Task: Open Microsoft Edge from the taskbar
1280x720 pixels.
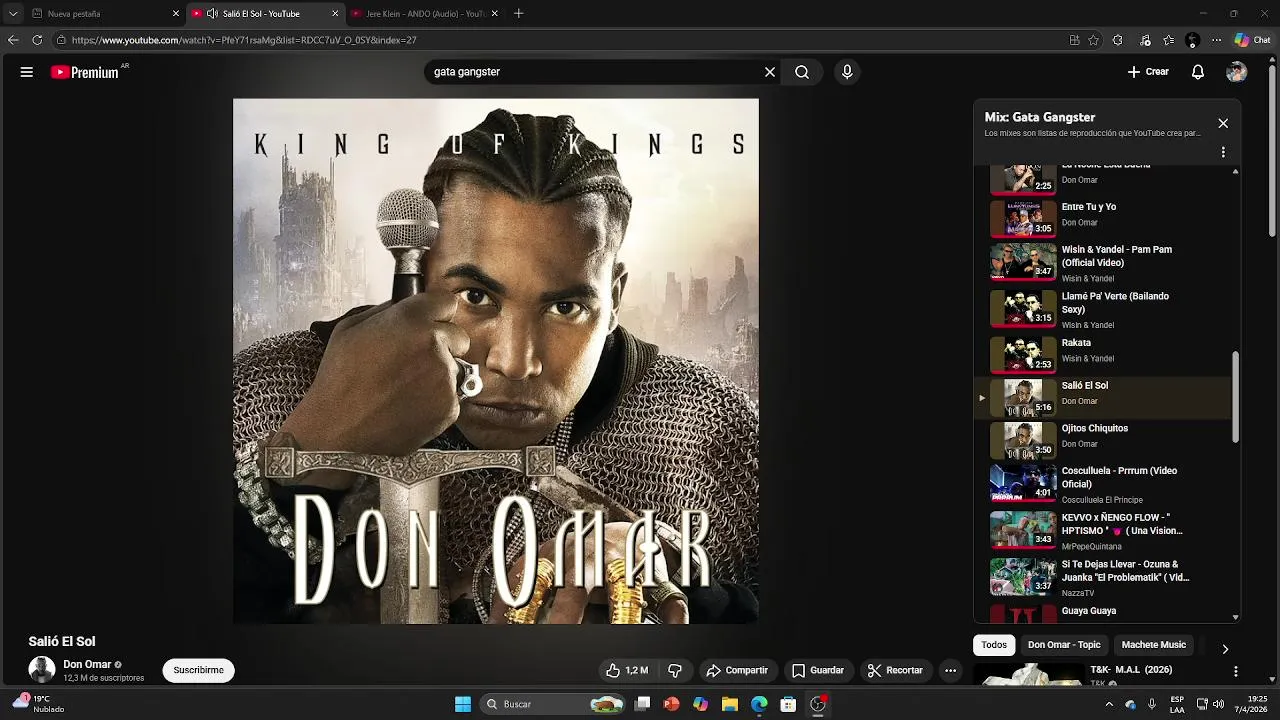Action: point(759,704)
